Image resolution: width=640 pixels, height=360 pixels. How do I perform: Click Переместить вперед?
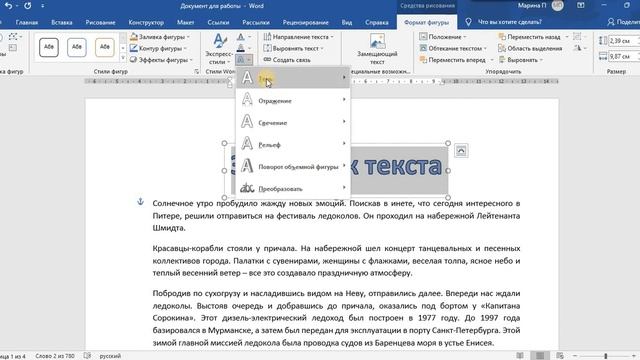452,60
